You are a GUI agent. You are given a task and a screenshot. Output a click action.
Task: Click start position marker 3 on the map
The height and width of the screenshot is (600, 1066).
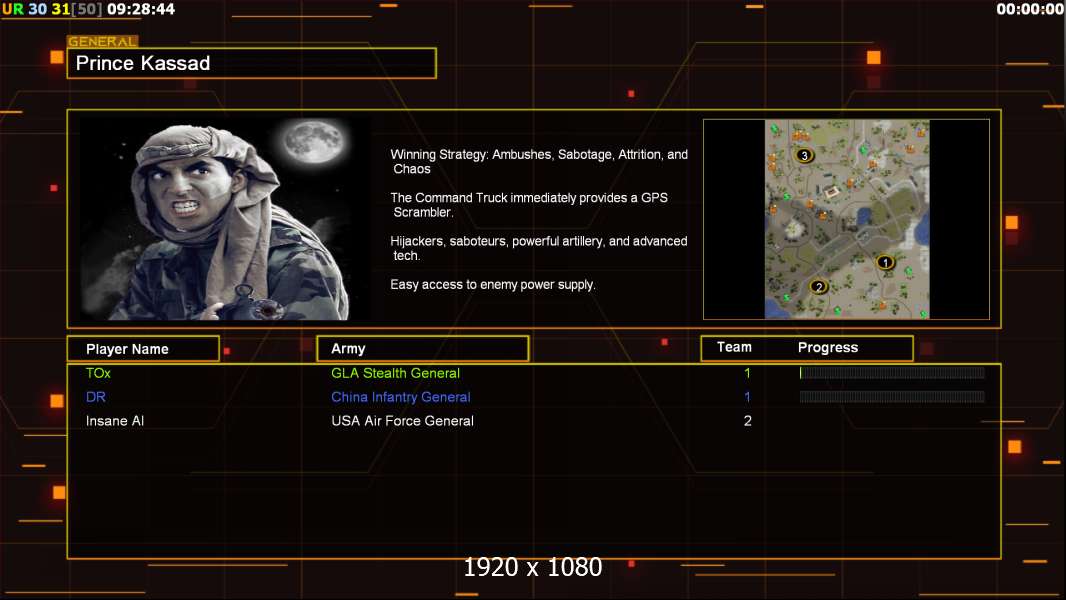804,155
